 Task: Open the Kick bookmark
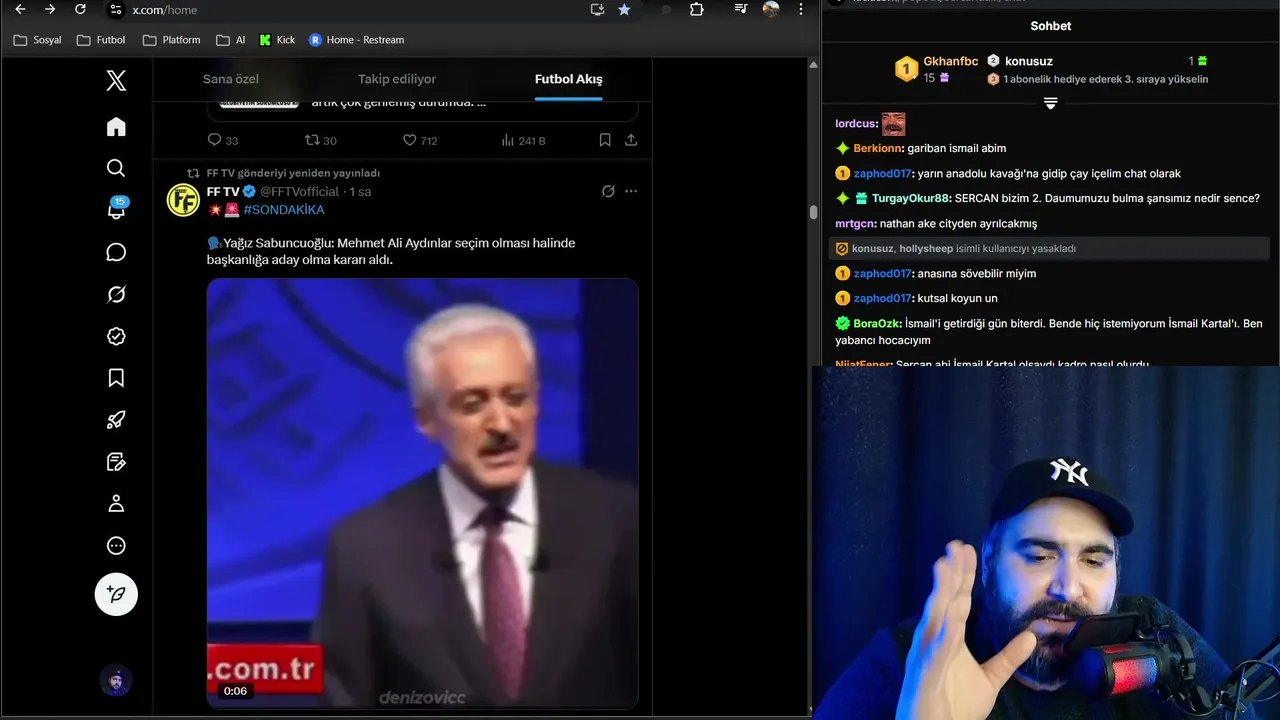(277, 40)
